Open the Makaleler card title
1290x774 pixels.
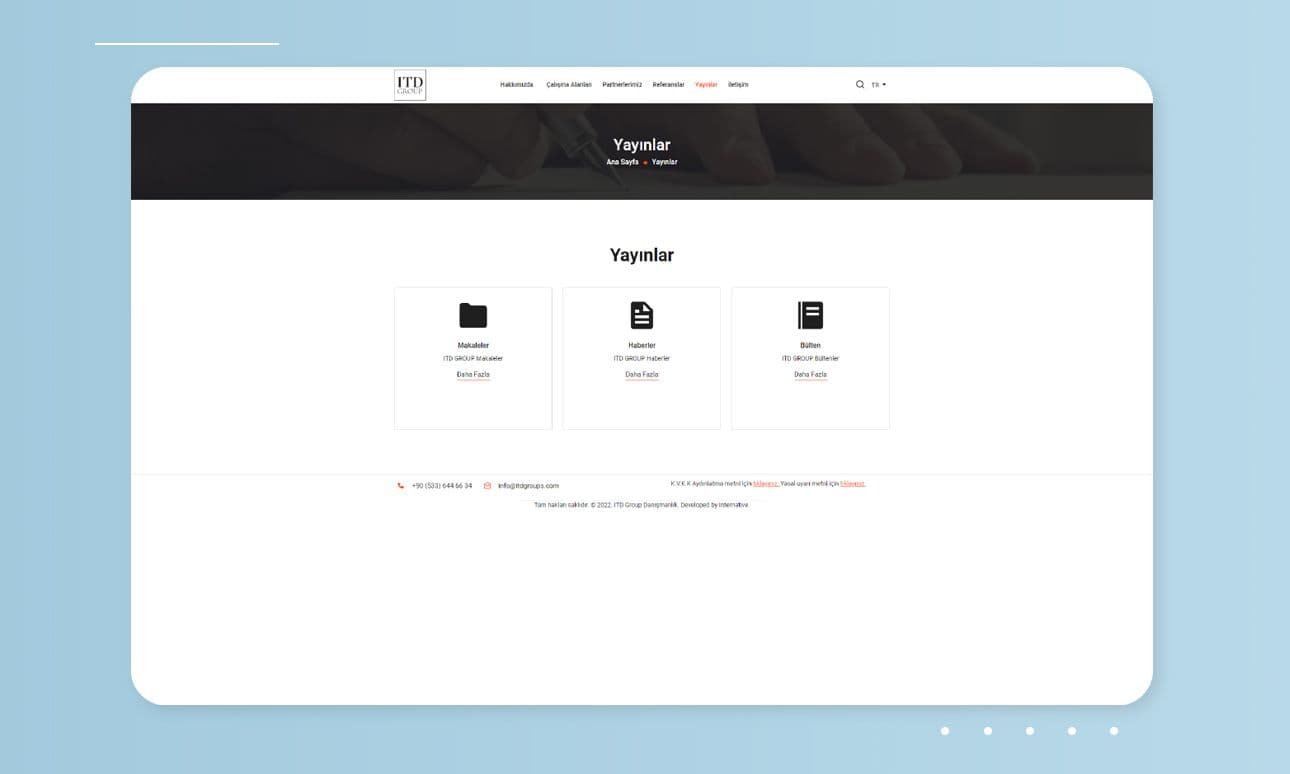pos(473,345)
